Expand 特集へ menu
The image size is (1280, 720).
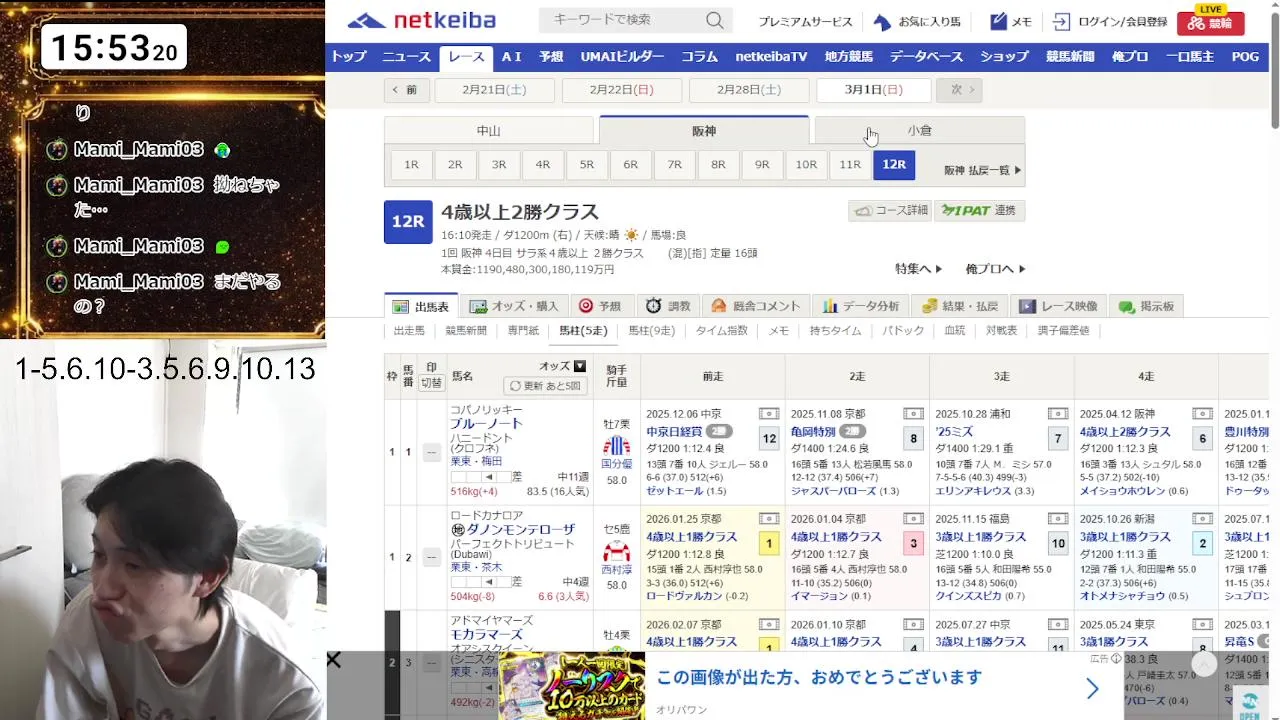tap(918, 269)
